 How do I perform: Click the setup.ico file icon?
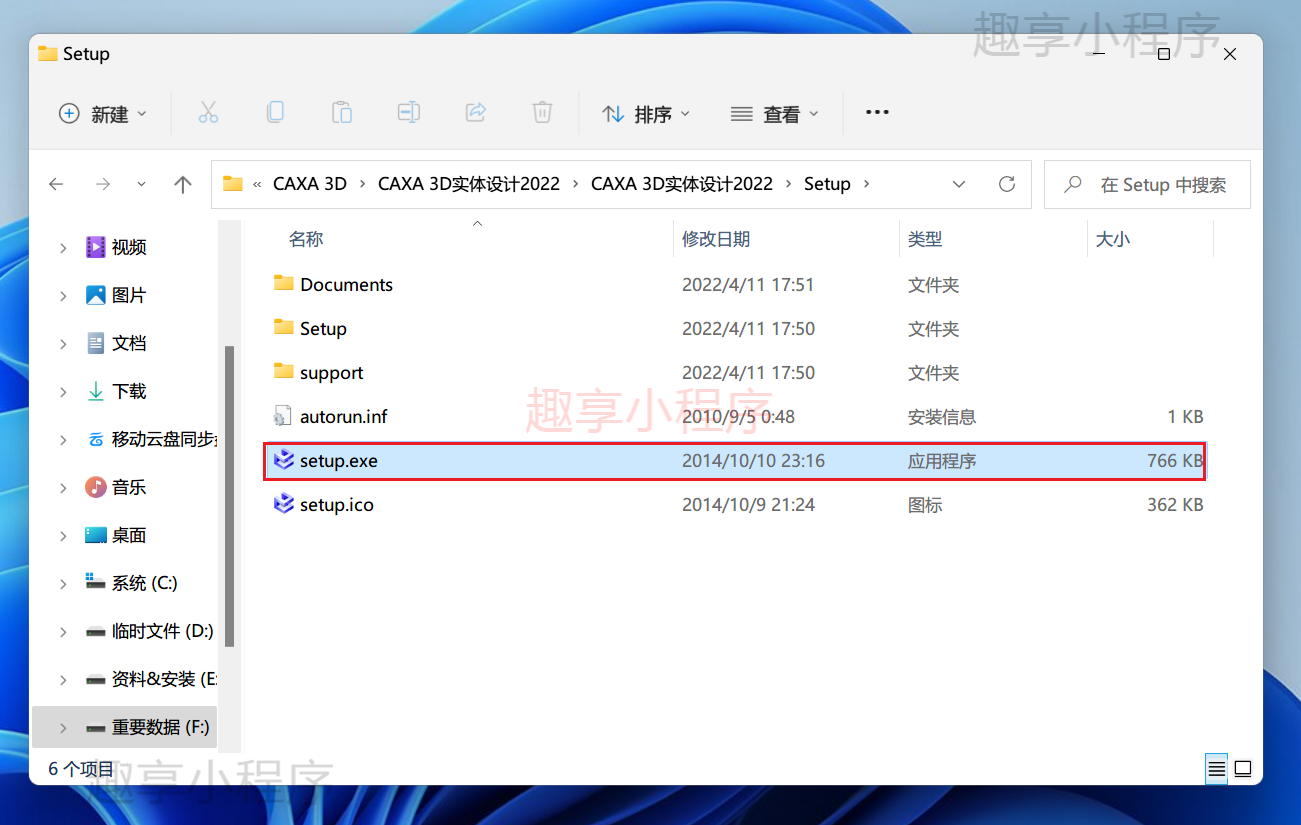click(x=284, y=504)
